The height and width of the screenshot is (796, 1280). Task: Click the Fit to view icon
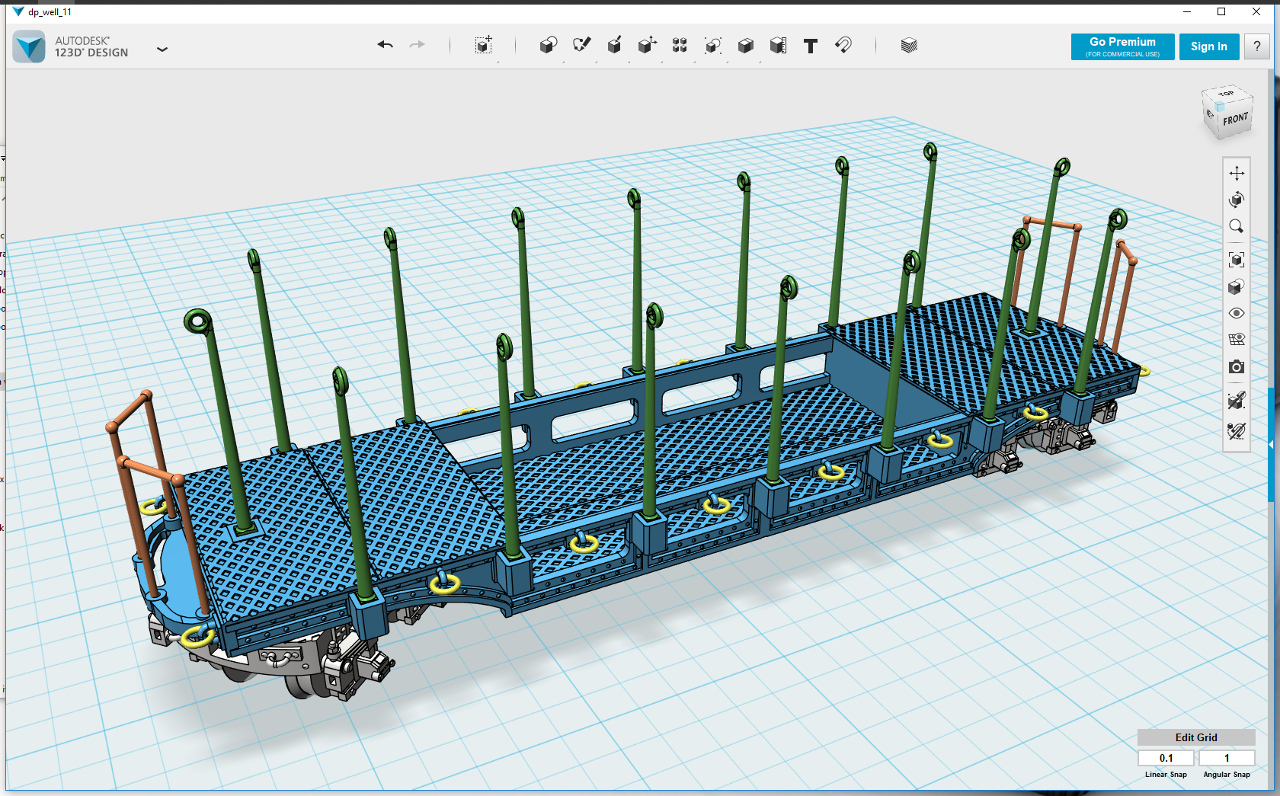point(1237,260)
